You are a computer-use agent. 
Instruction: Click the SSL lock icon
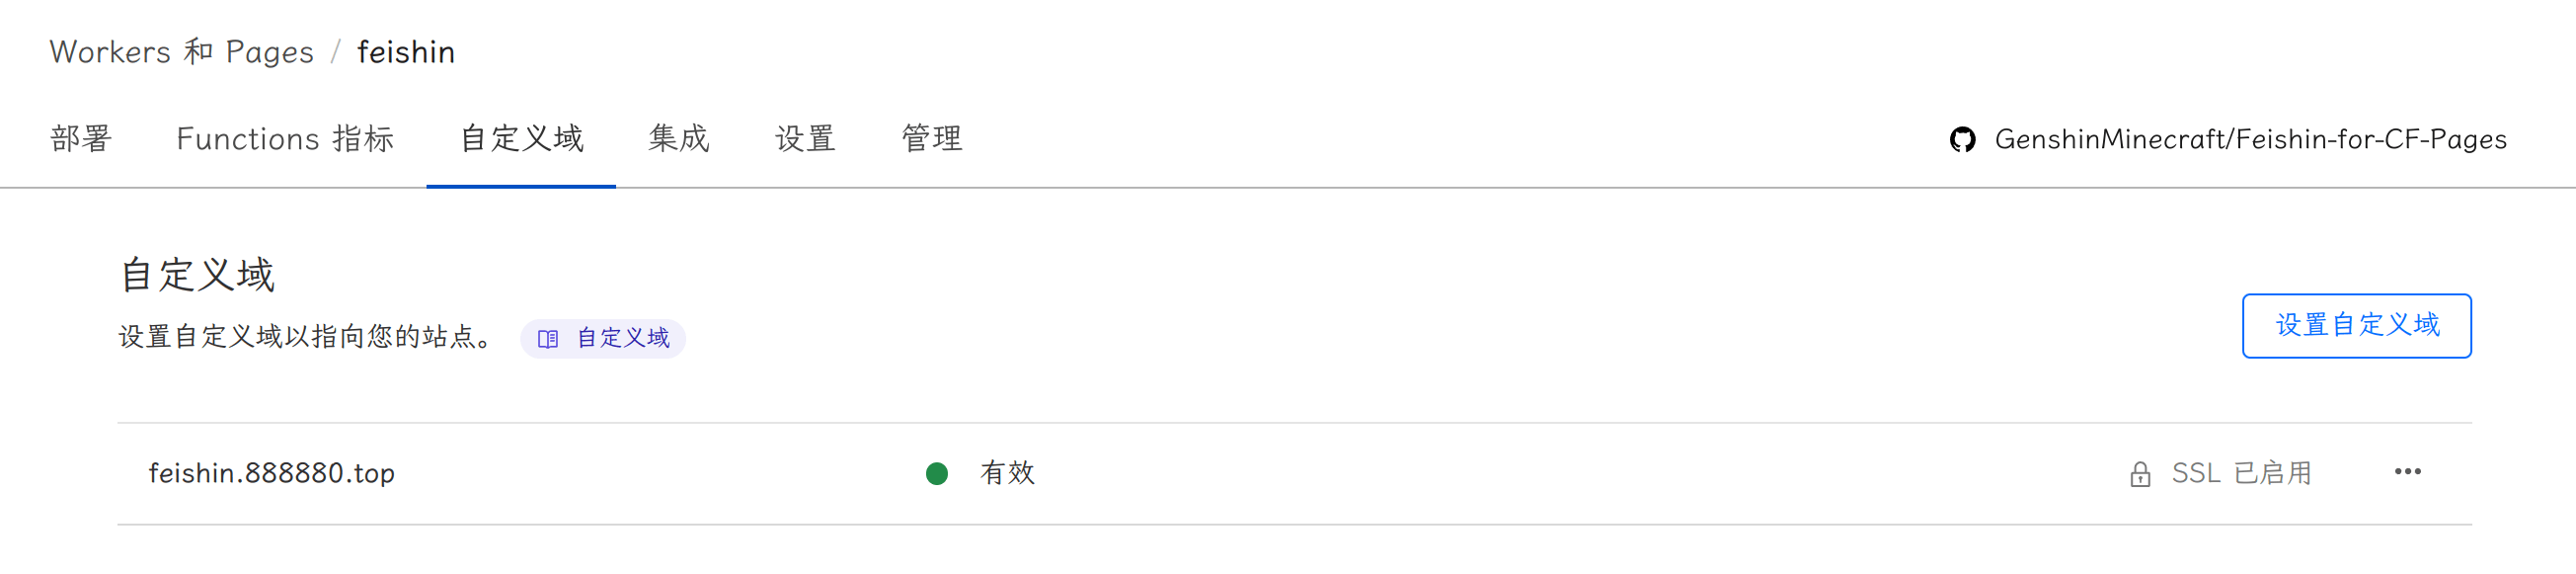2139,474
